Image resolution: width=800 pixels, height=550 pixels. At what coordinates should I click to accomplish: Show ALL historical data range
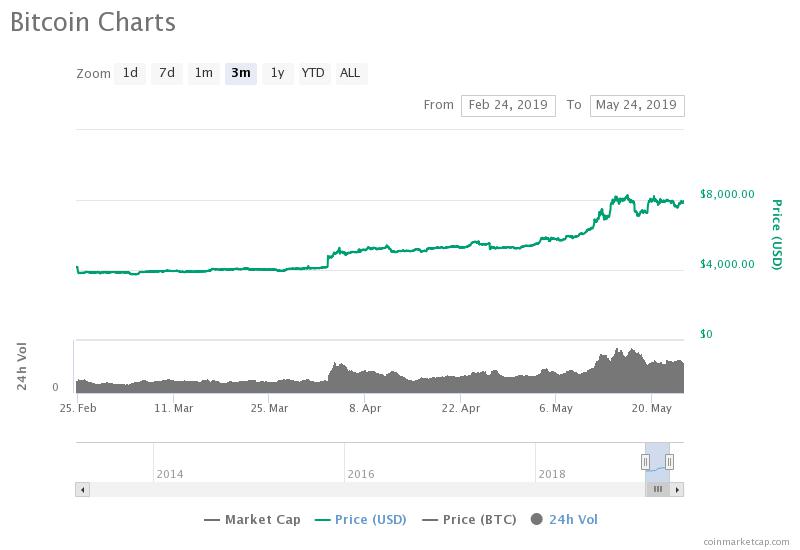(350, 73)
